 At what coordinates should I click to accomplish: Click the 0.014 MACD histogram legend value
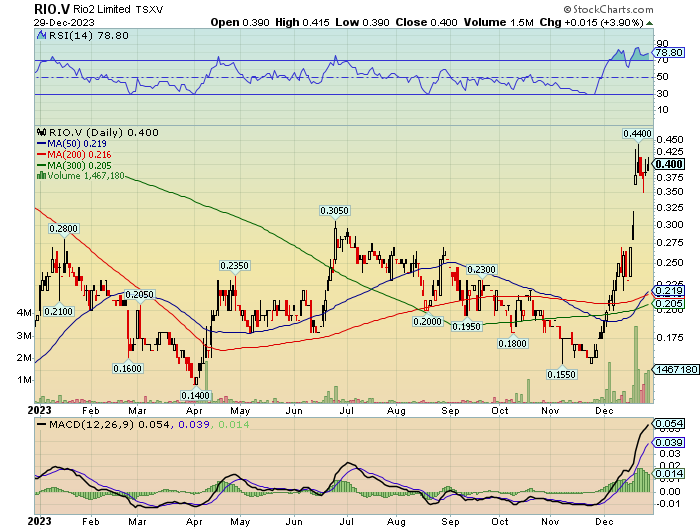click(231, 424)
